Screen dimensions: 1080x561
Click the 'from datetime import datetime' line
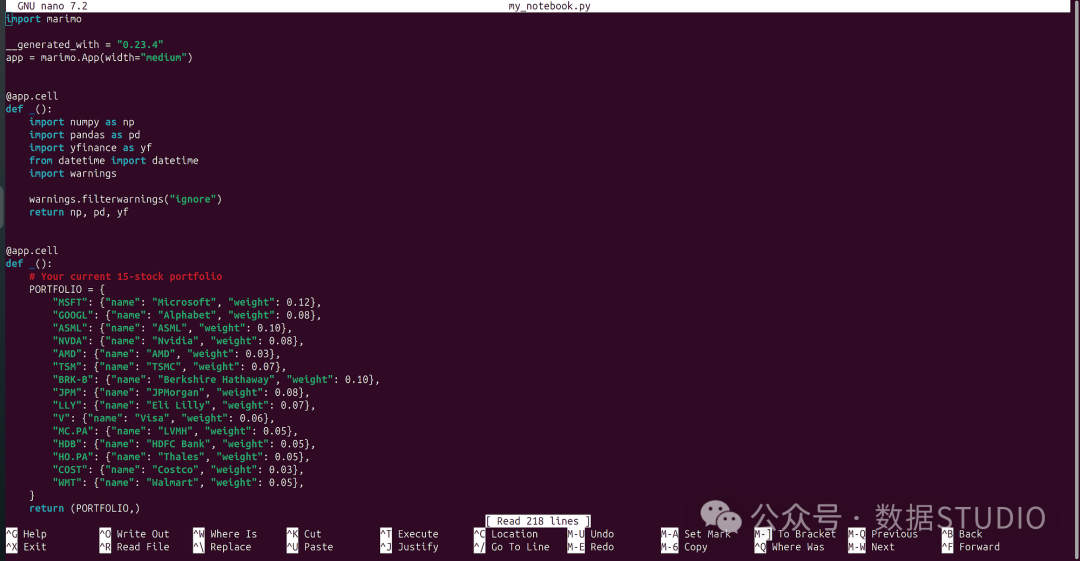pyautogui.click(x=114, y=161)
